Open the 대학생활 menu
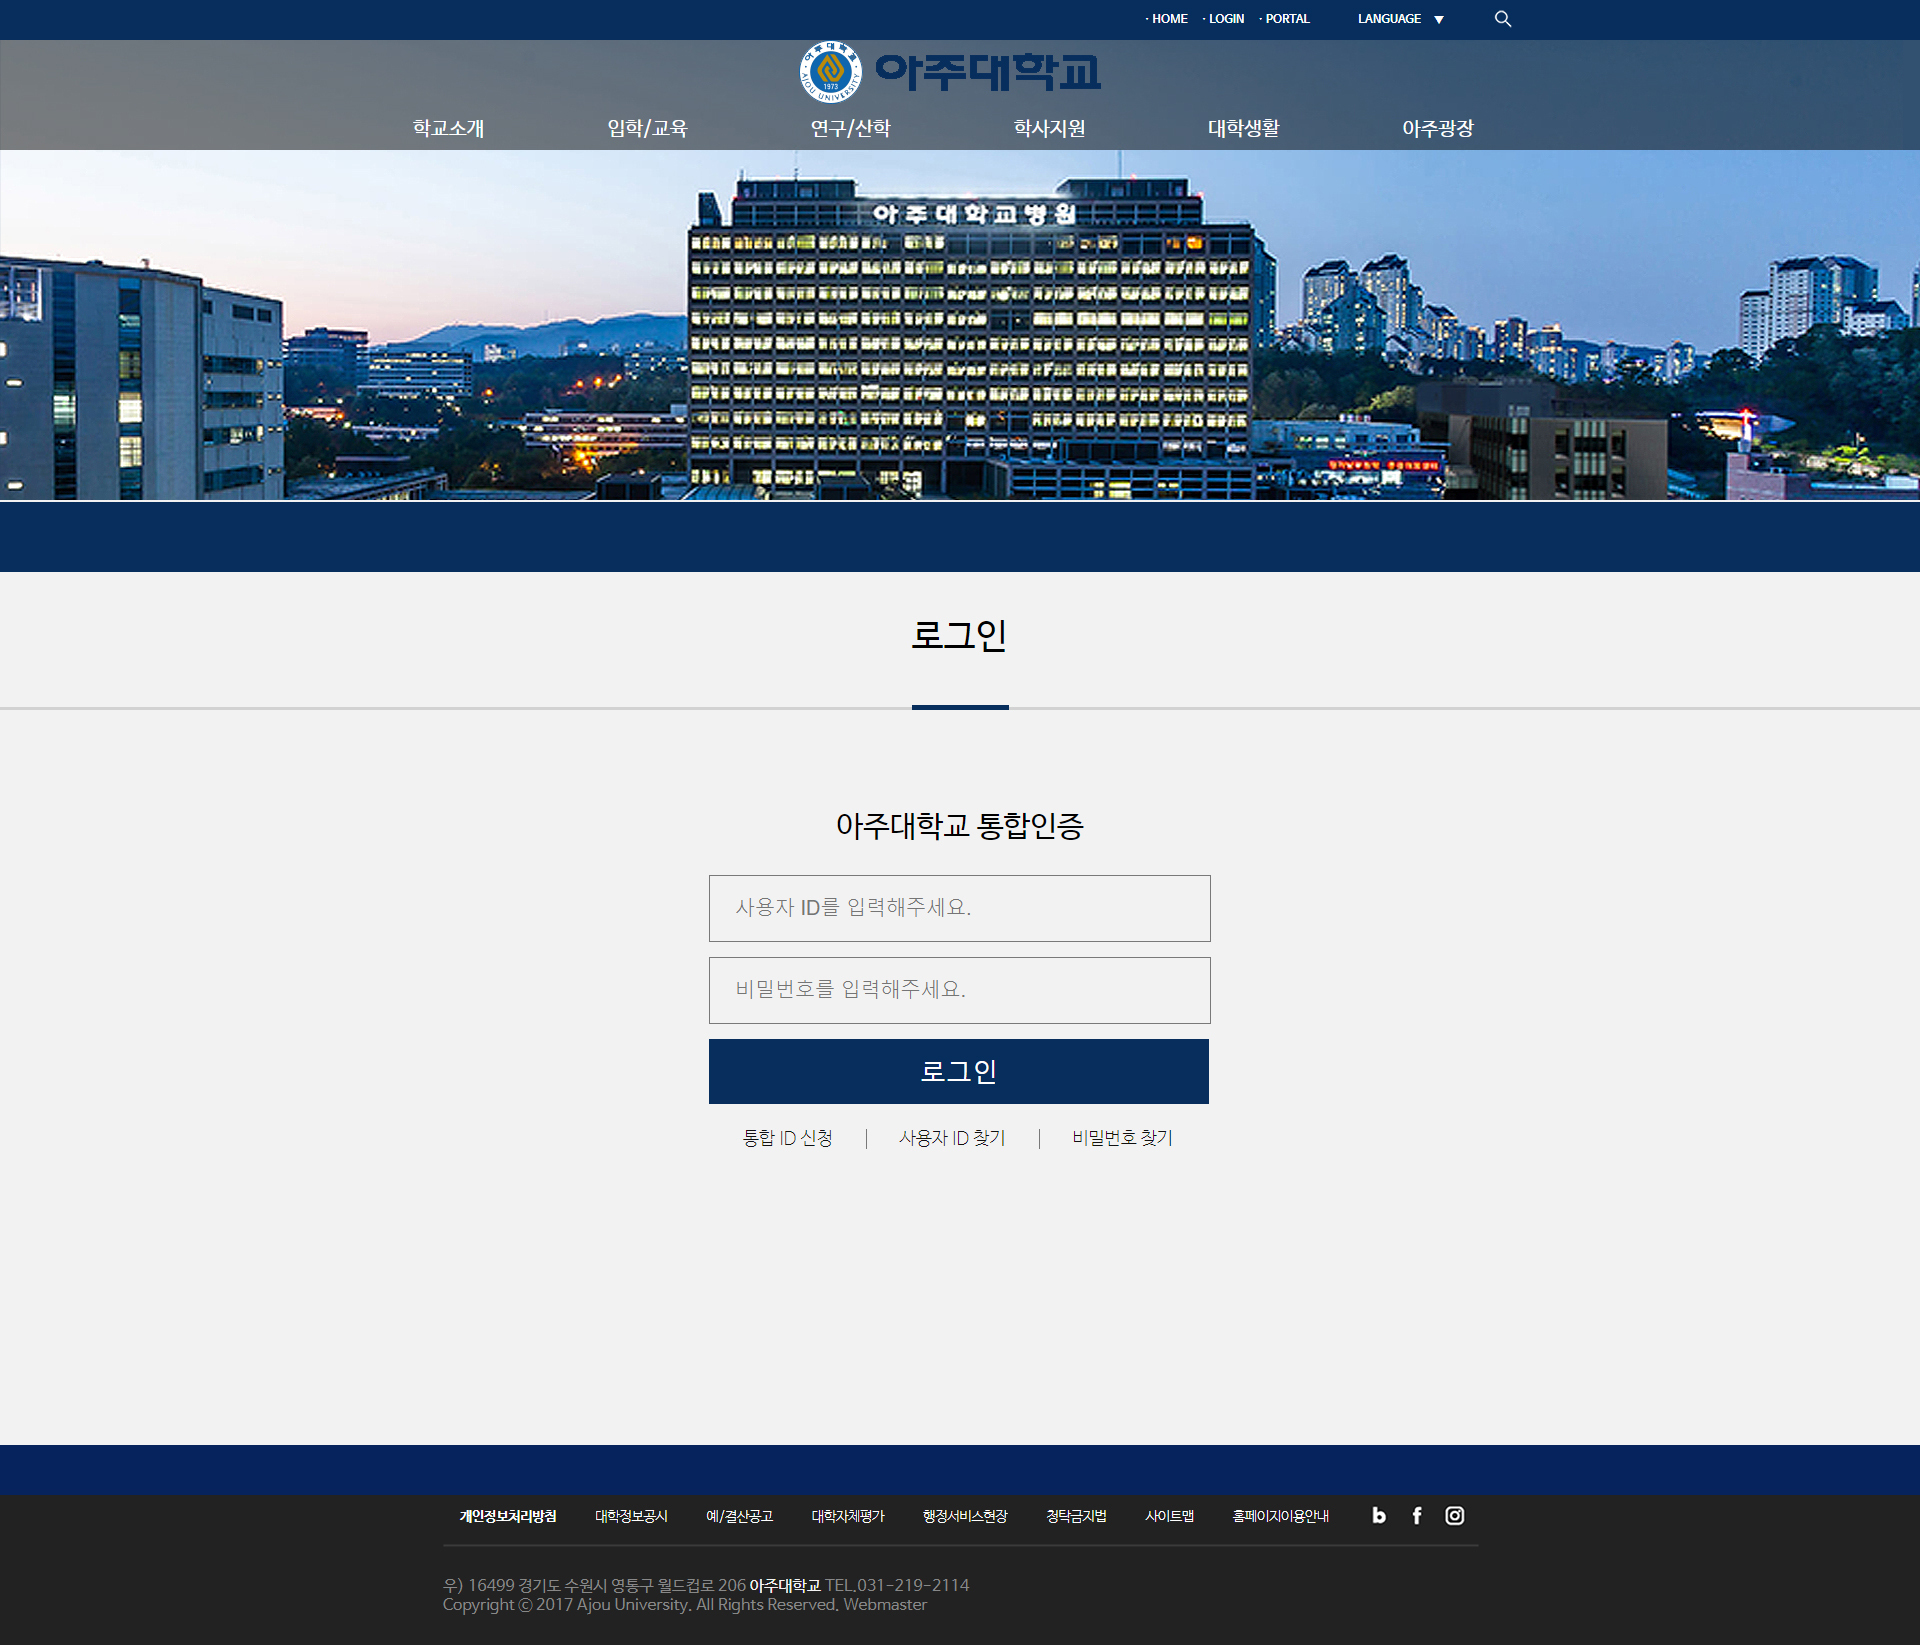The width and height of the screenshot is (1920, 1645). point(1243,128)
